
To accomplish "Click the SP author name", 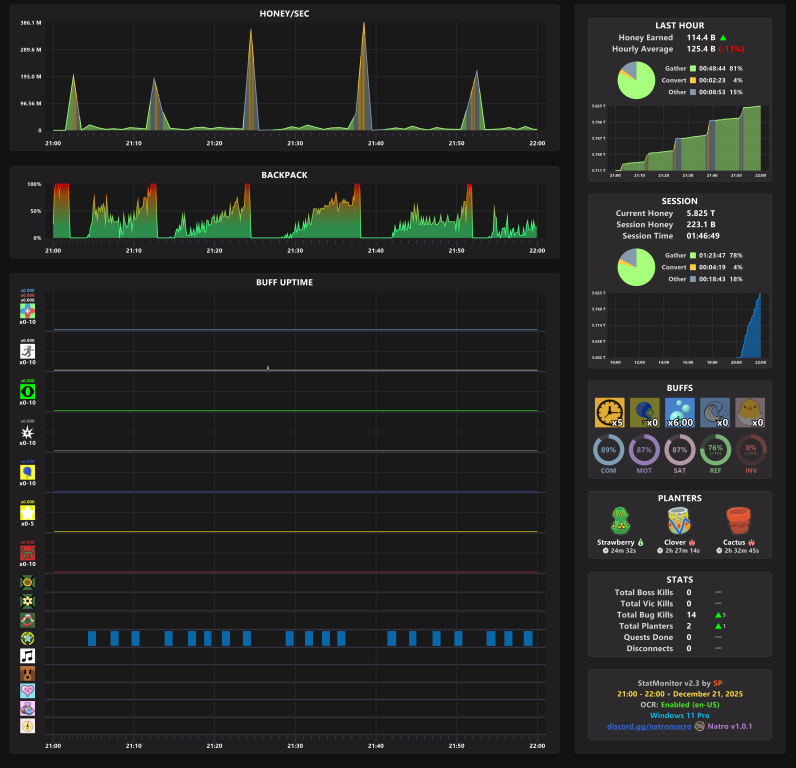I will pos(717,683).
